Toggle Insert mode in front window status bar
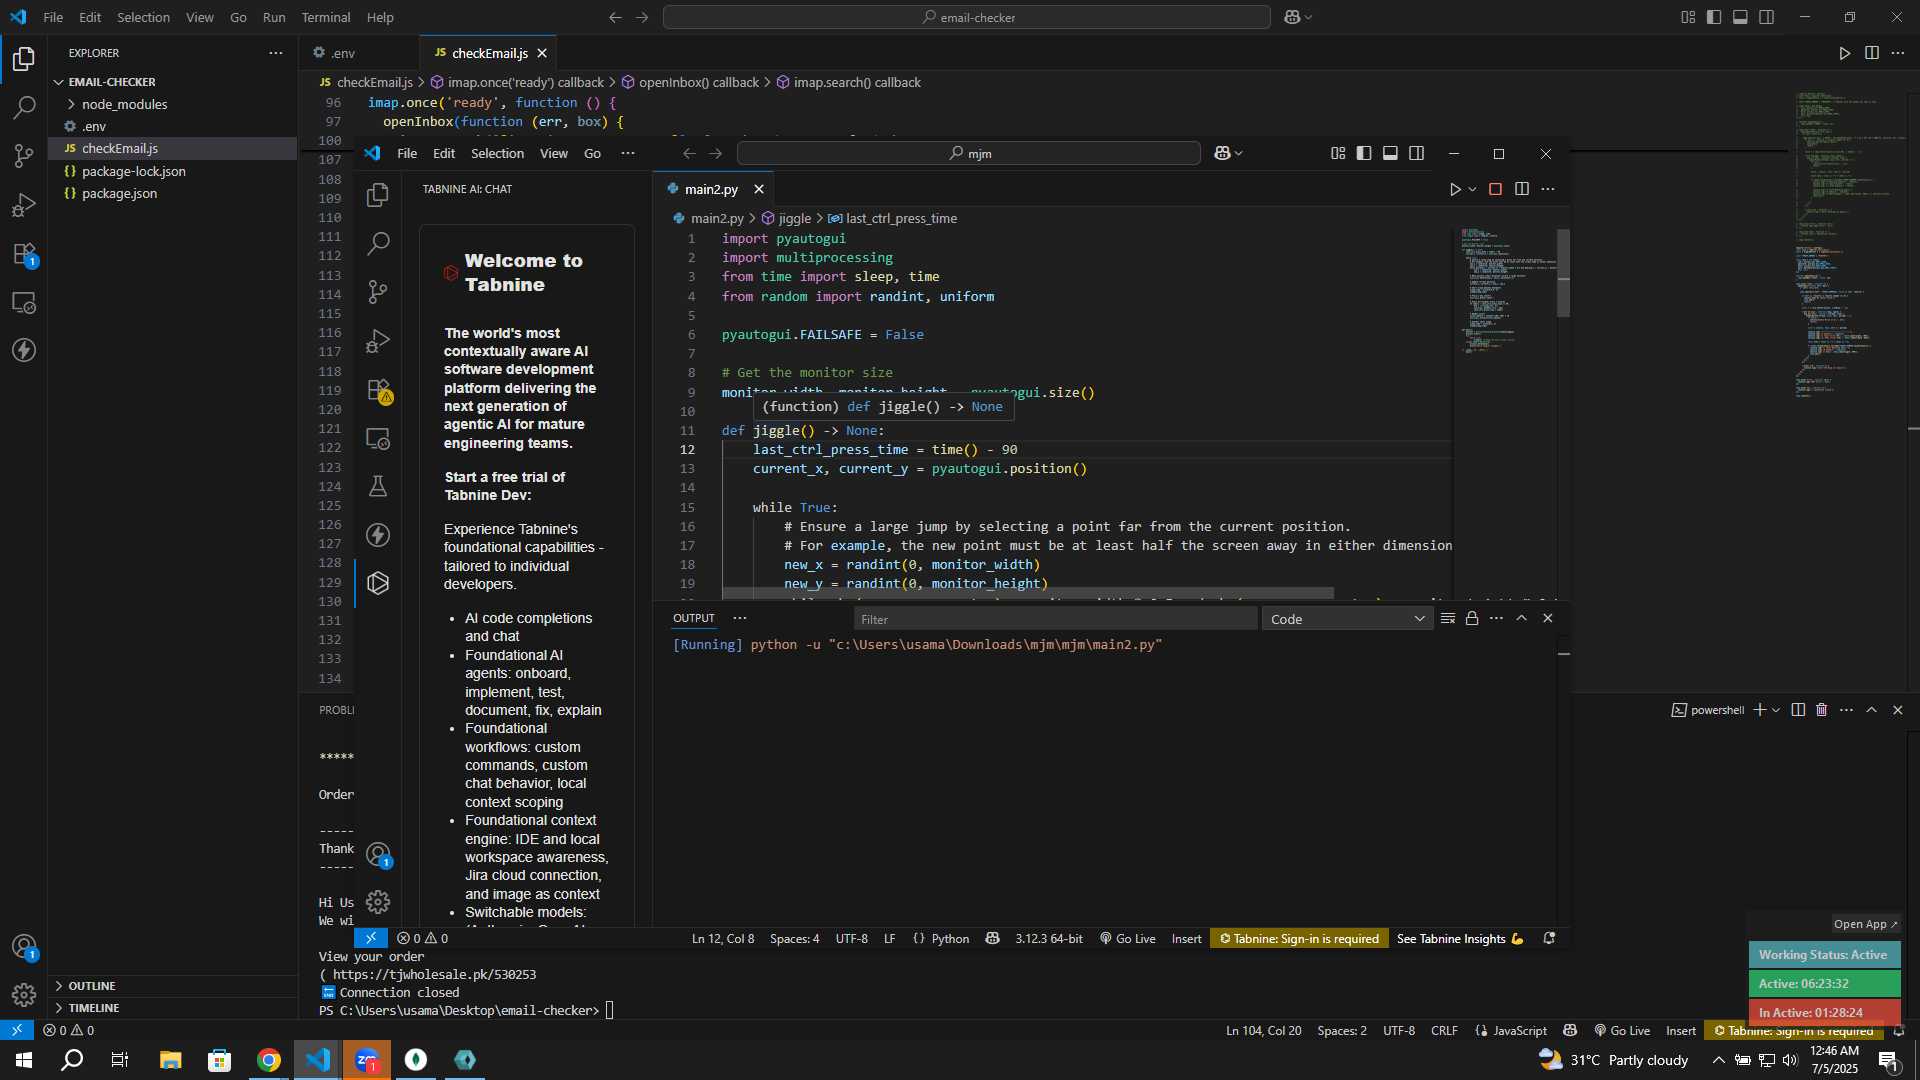The image size is (1920, 1080). click(x=1186, y=938)
